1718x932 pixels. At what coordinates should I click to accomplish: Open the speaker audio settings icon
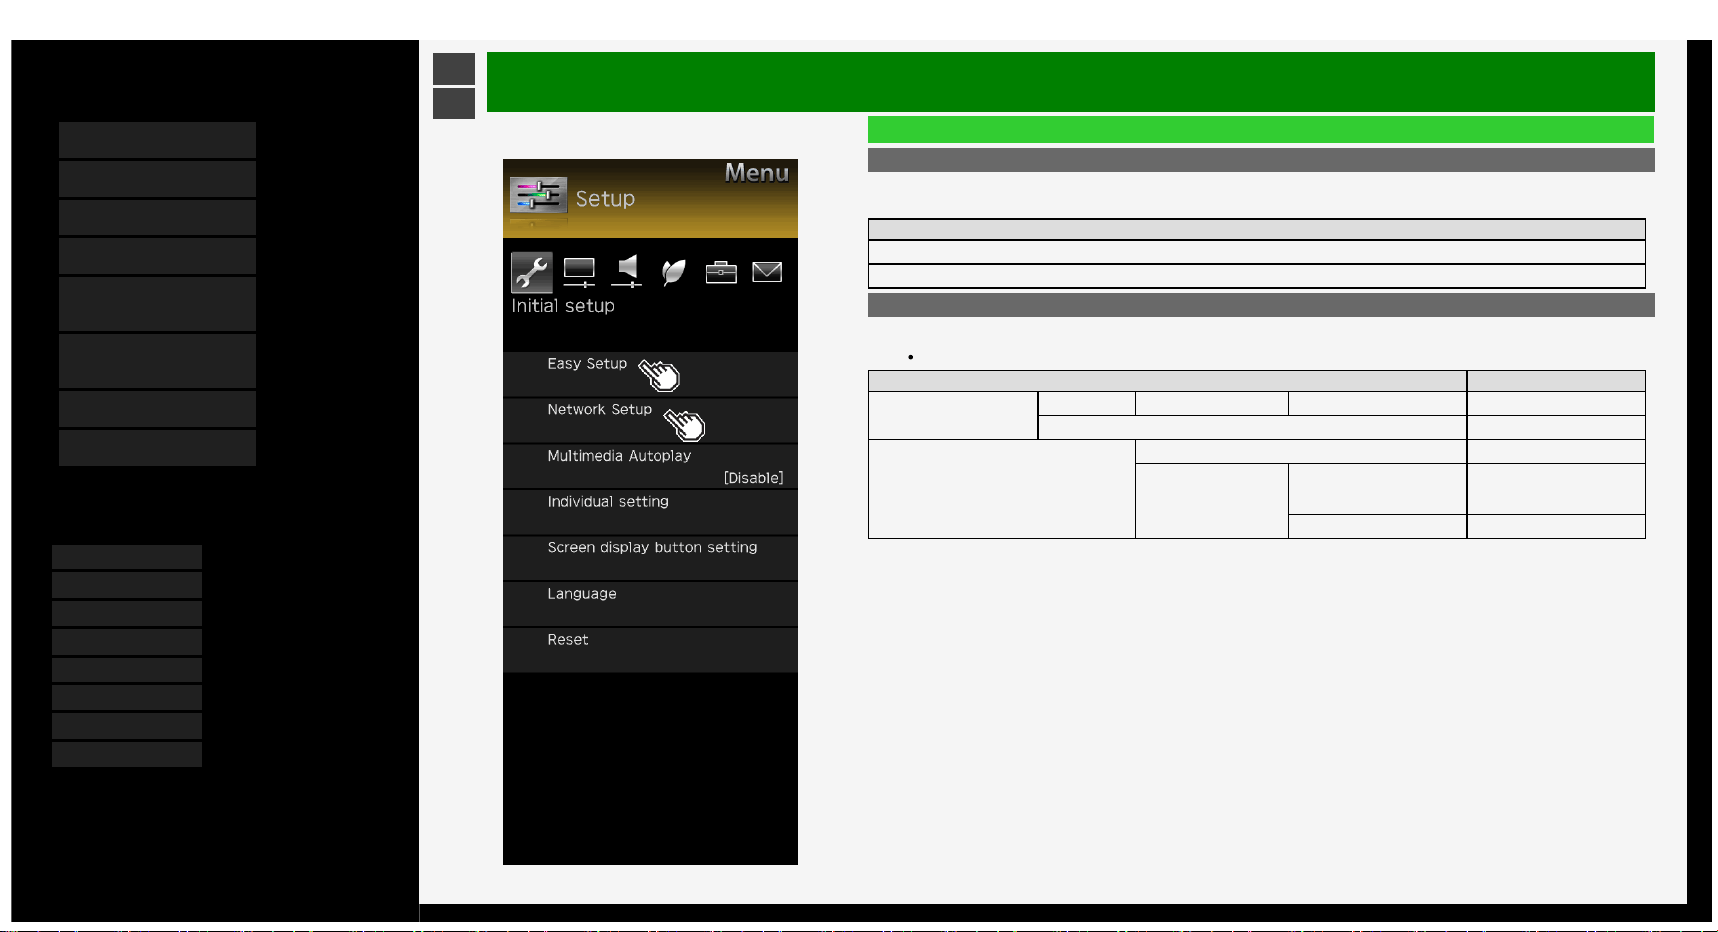tap(627, 271)
